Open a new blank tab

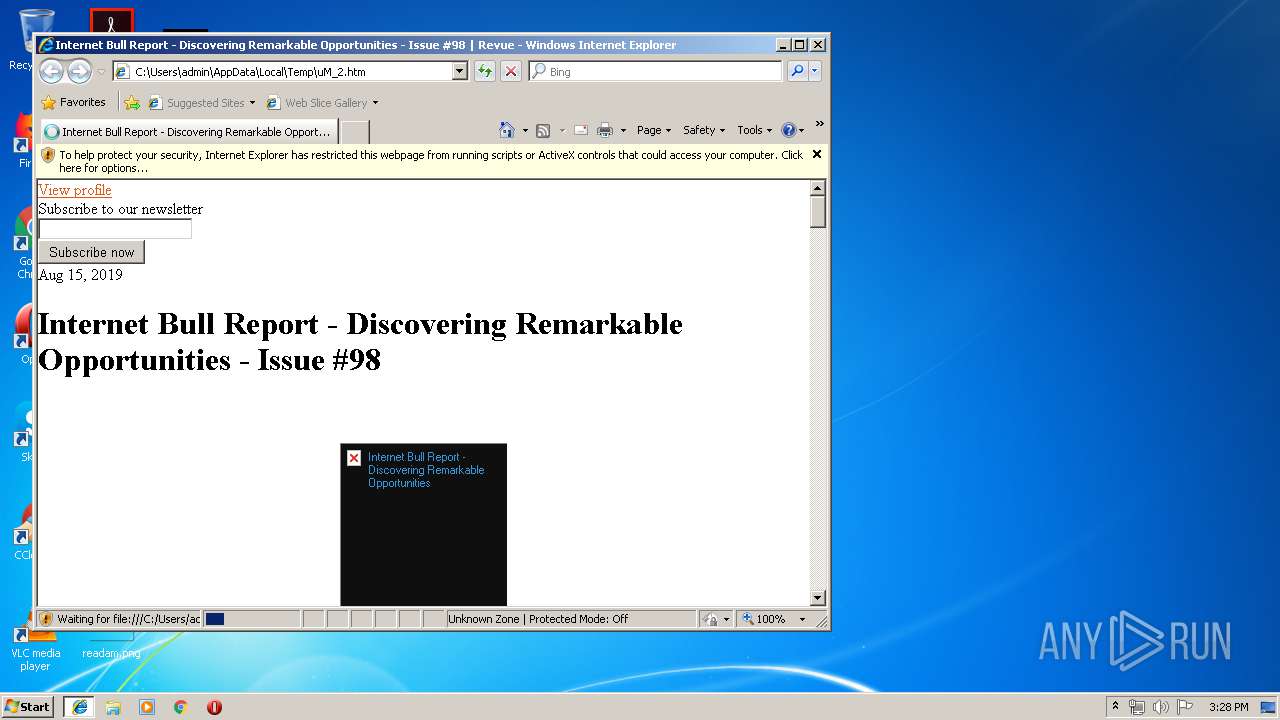[x=355, y=131]
